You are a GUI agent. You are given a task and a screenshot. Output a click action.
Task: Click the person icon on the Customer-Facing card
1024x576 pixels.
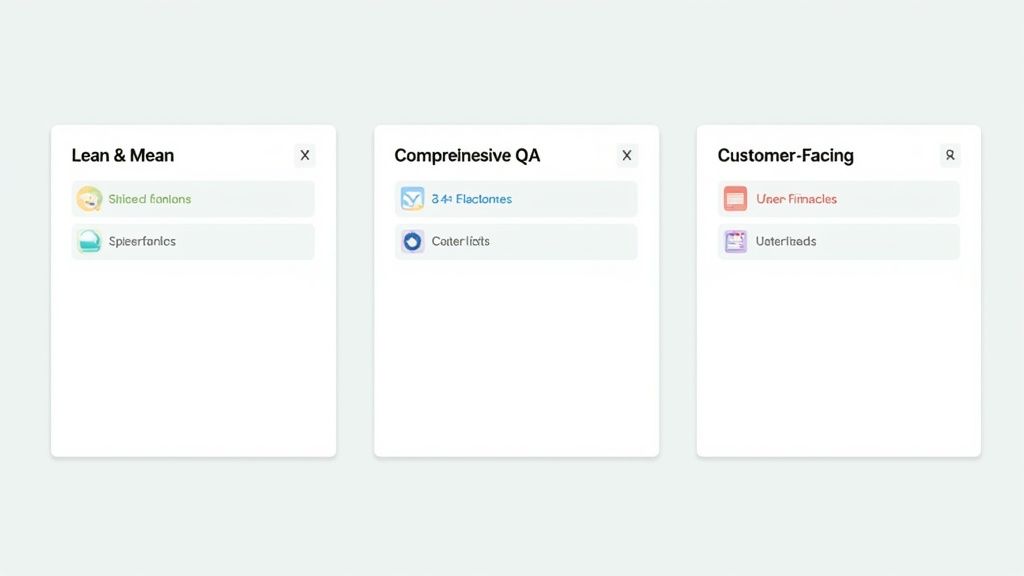pyautogui.click(x=949, y=155)
